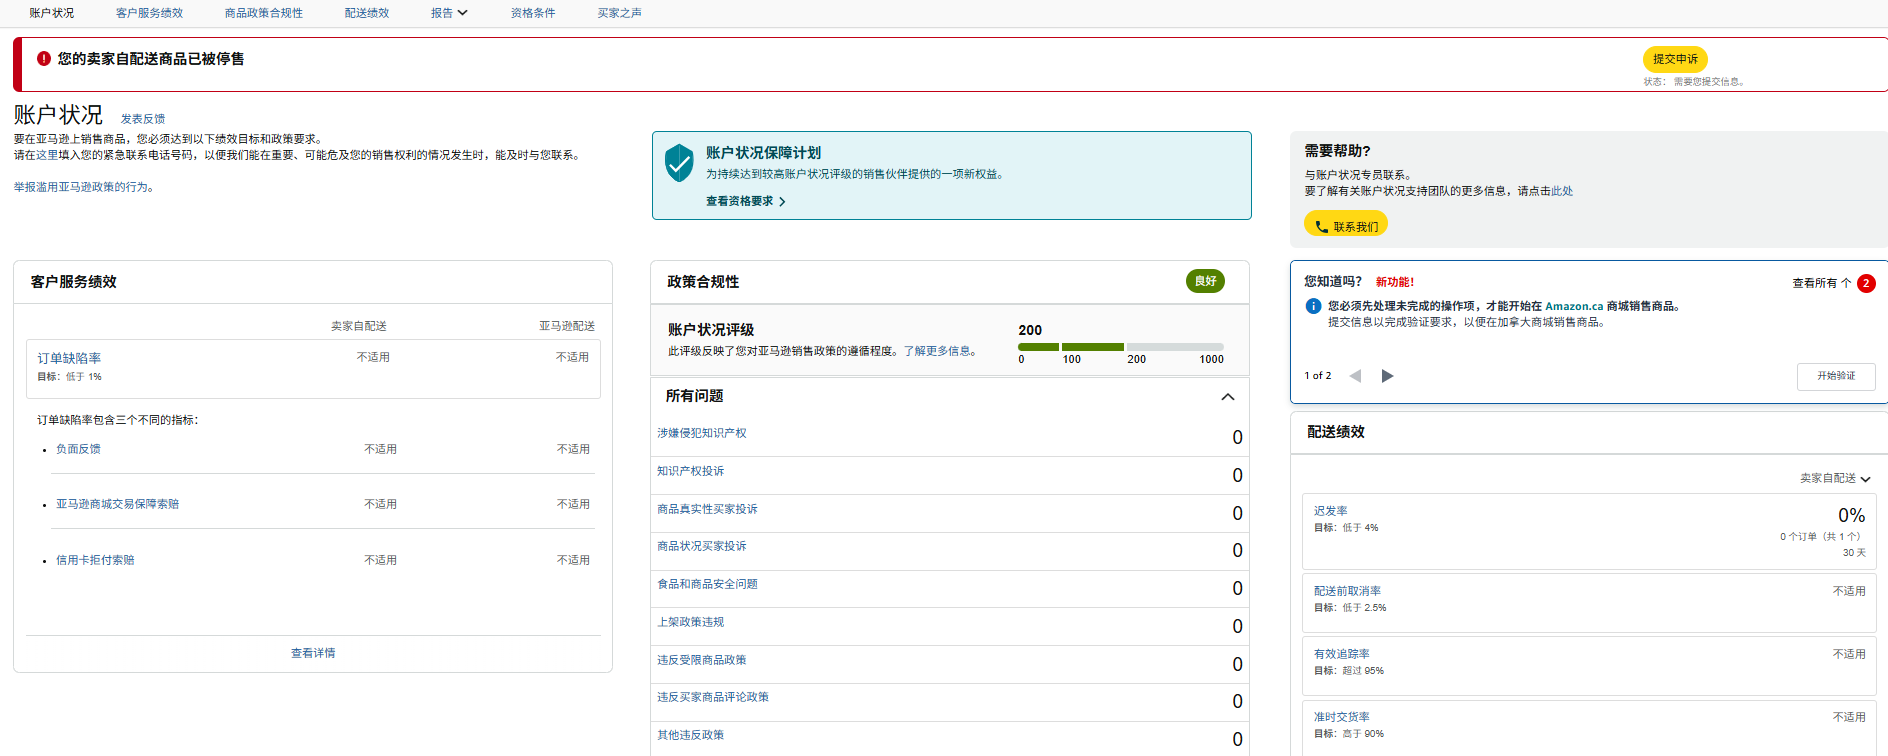Screen dimensions: 1888x756
Task: Click the red notification badge showing 2
Action: click(1865, 283)
